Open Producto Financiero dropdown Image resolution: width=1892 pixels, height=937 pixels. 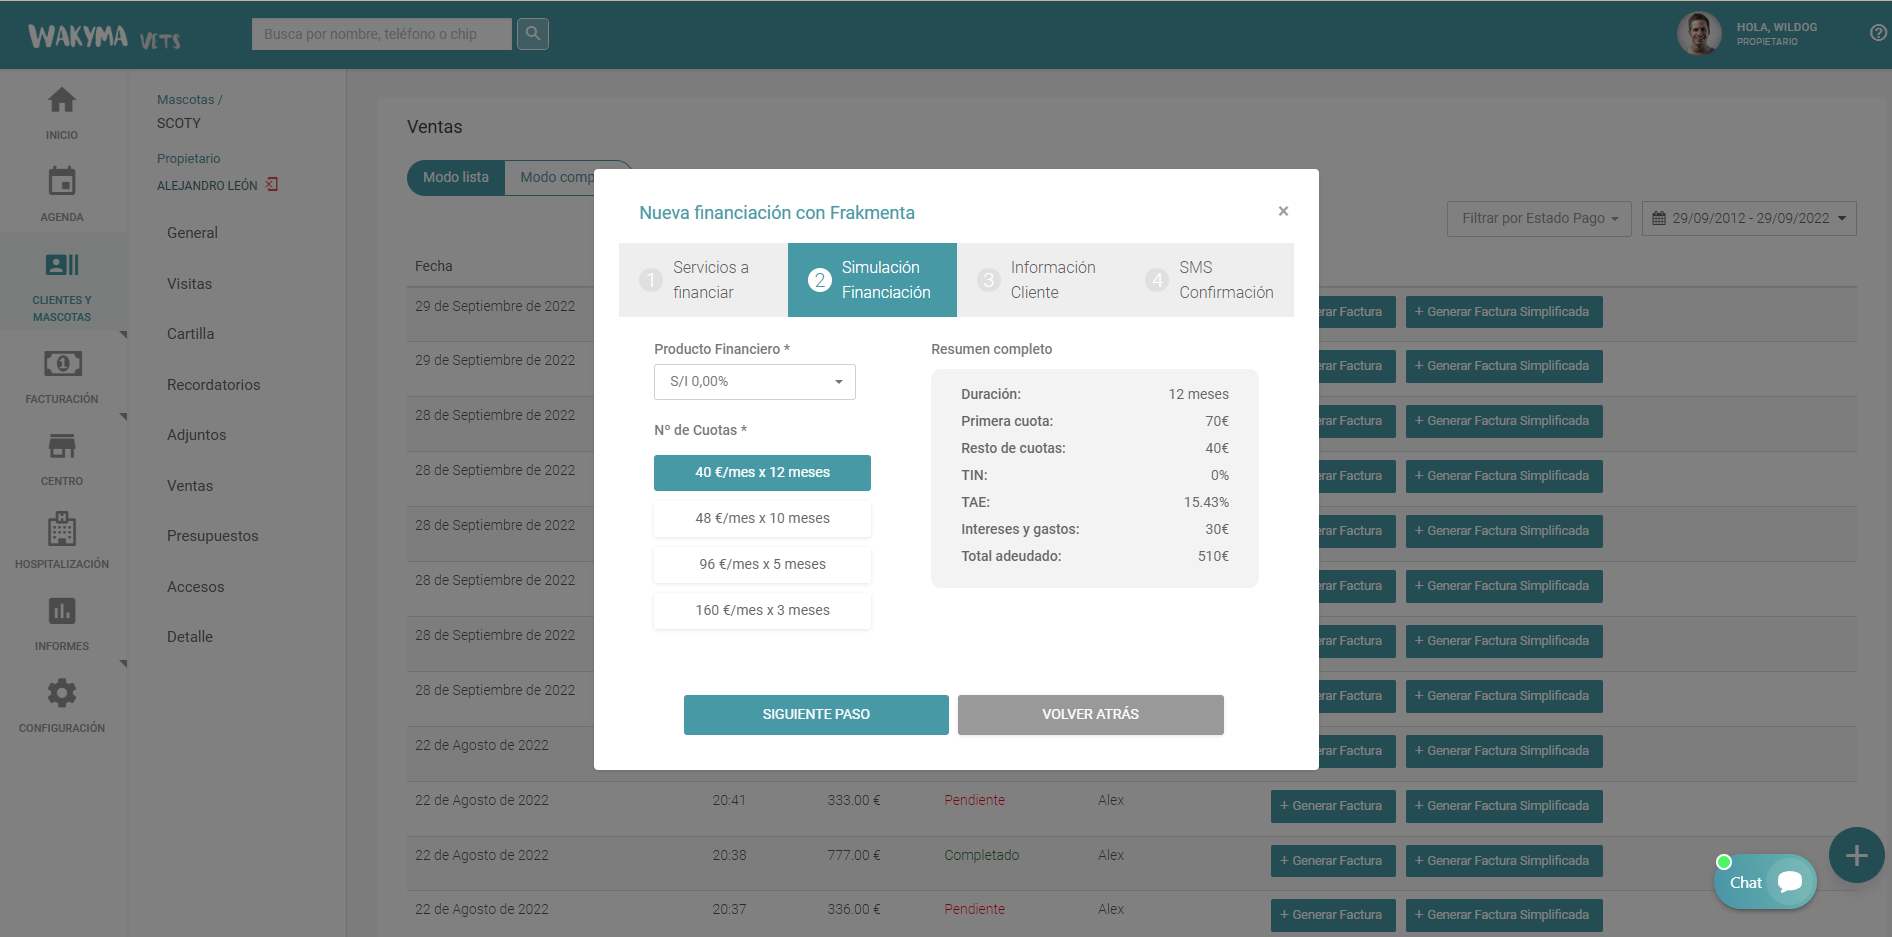(754, 382)
